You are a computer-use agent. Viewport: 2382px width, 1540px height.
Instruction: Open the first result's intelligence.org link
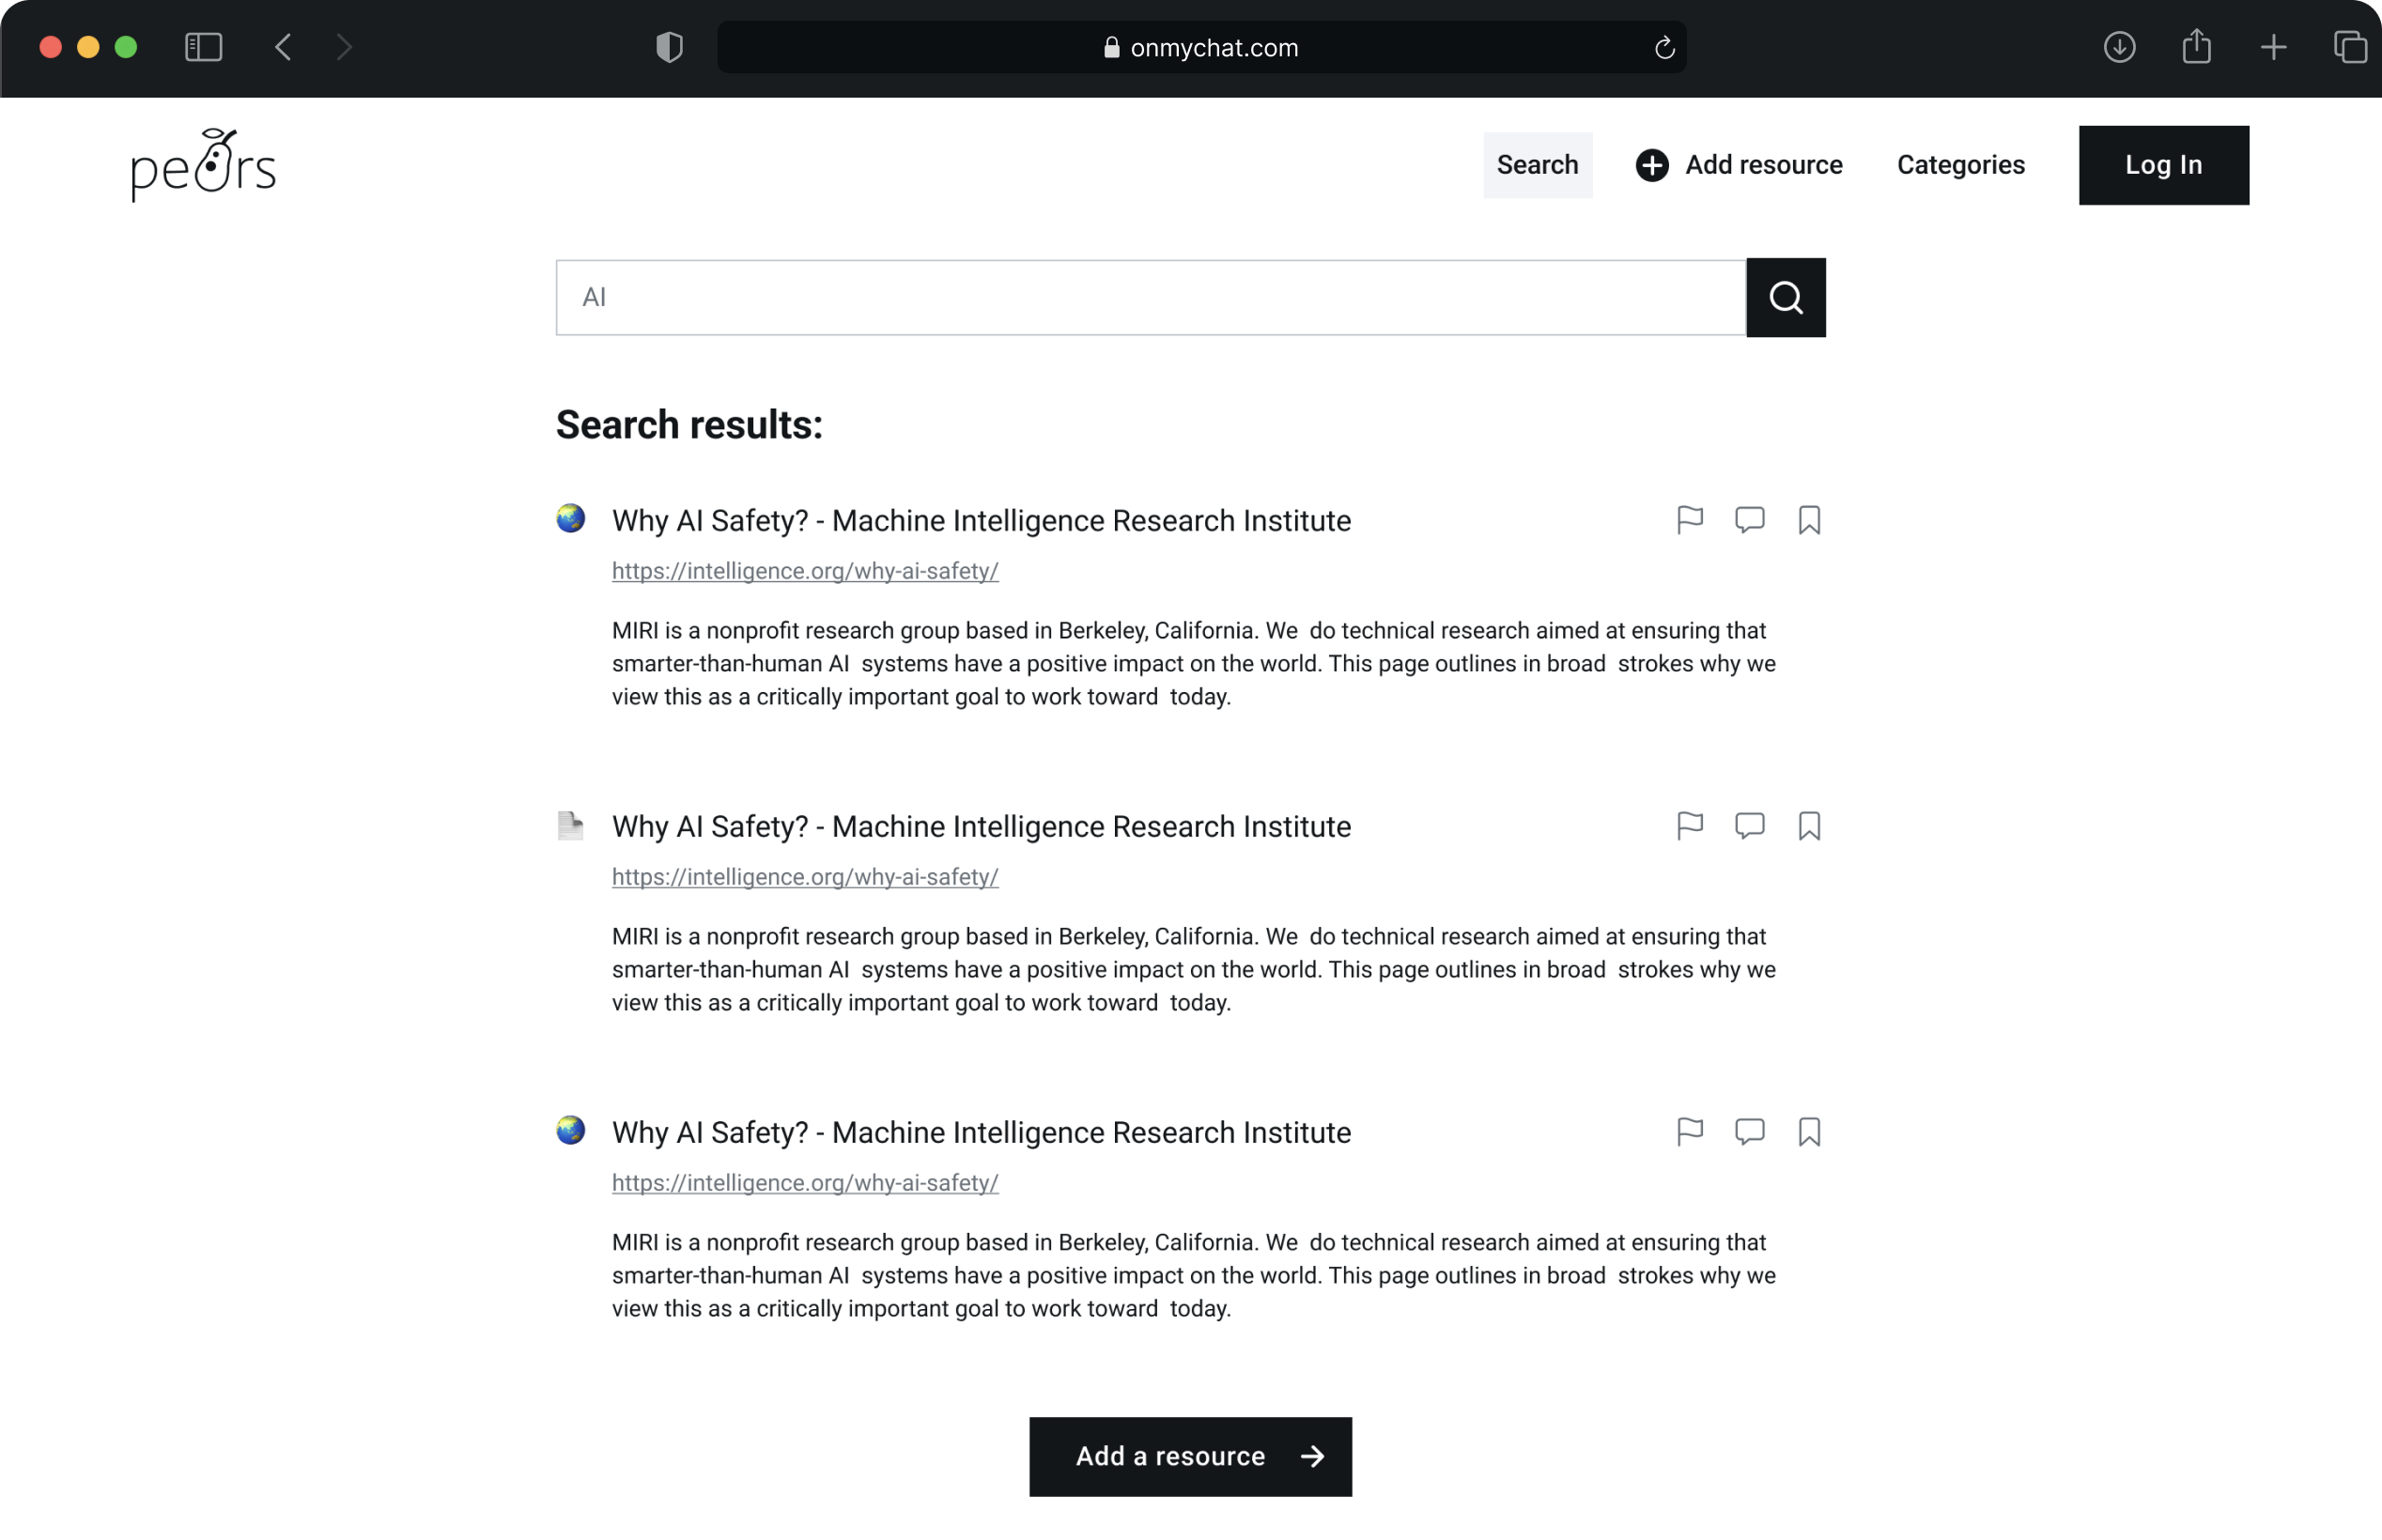(x=805, y=571)
